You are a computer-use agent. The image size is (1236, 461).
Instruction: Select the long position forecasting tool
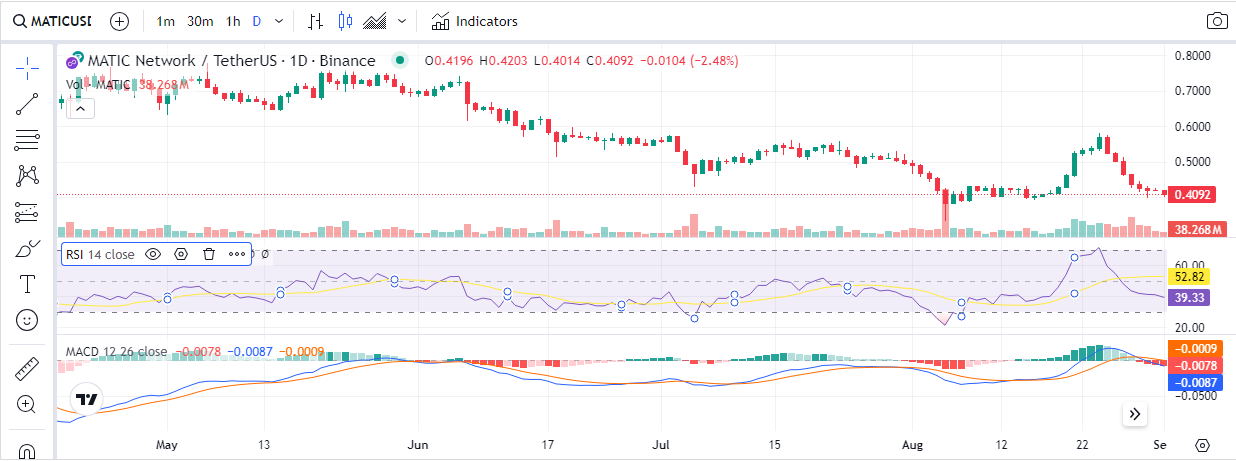click(27, 212)
